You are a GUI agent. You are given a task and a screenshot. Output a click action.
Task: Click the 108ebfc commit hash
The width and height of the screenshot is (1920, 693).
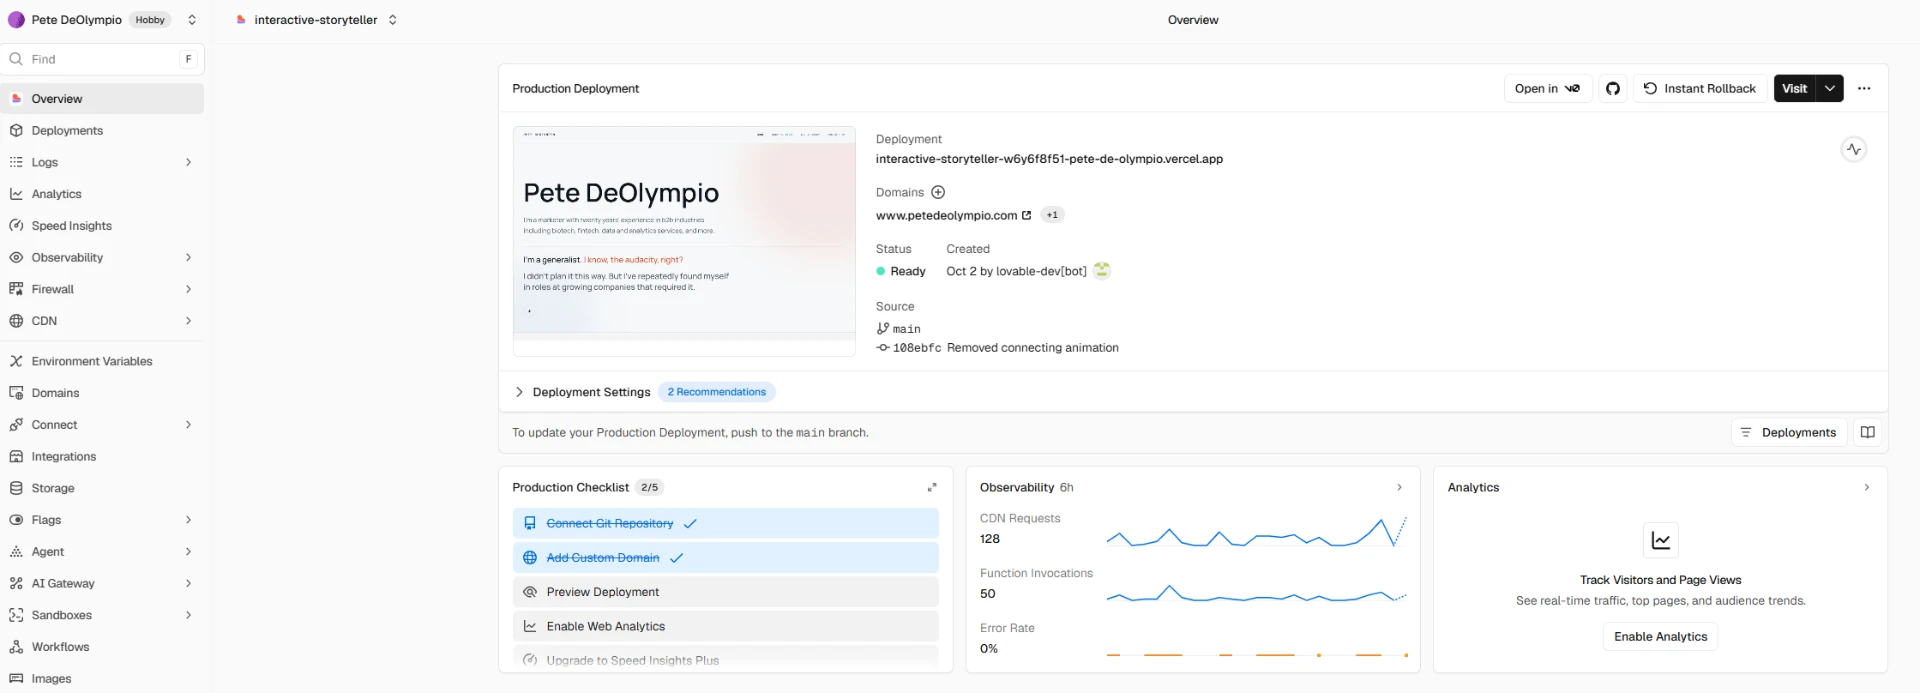click(916, 348)
